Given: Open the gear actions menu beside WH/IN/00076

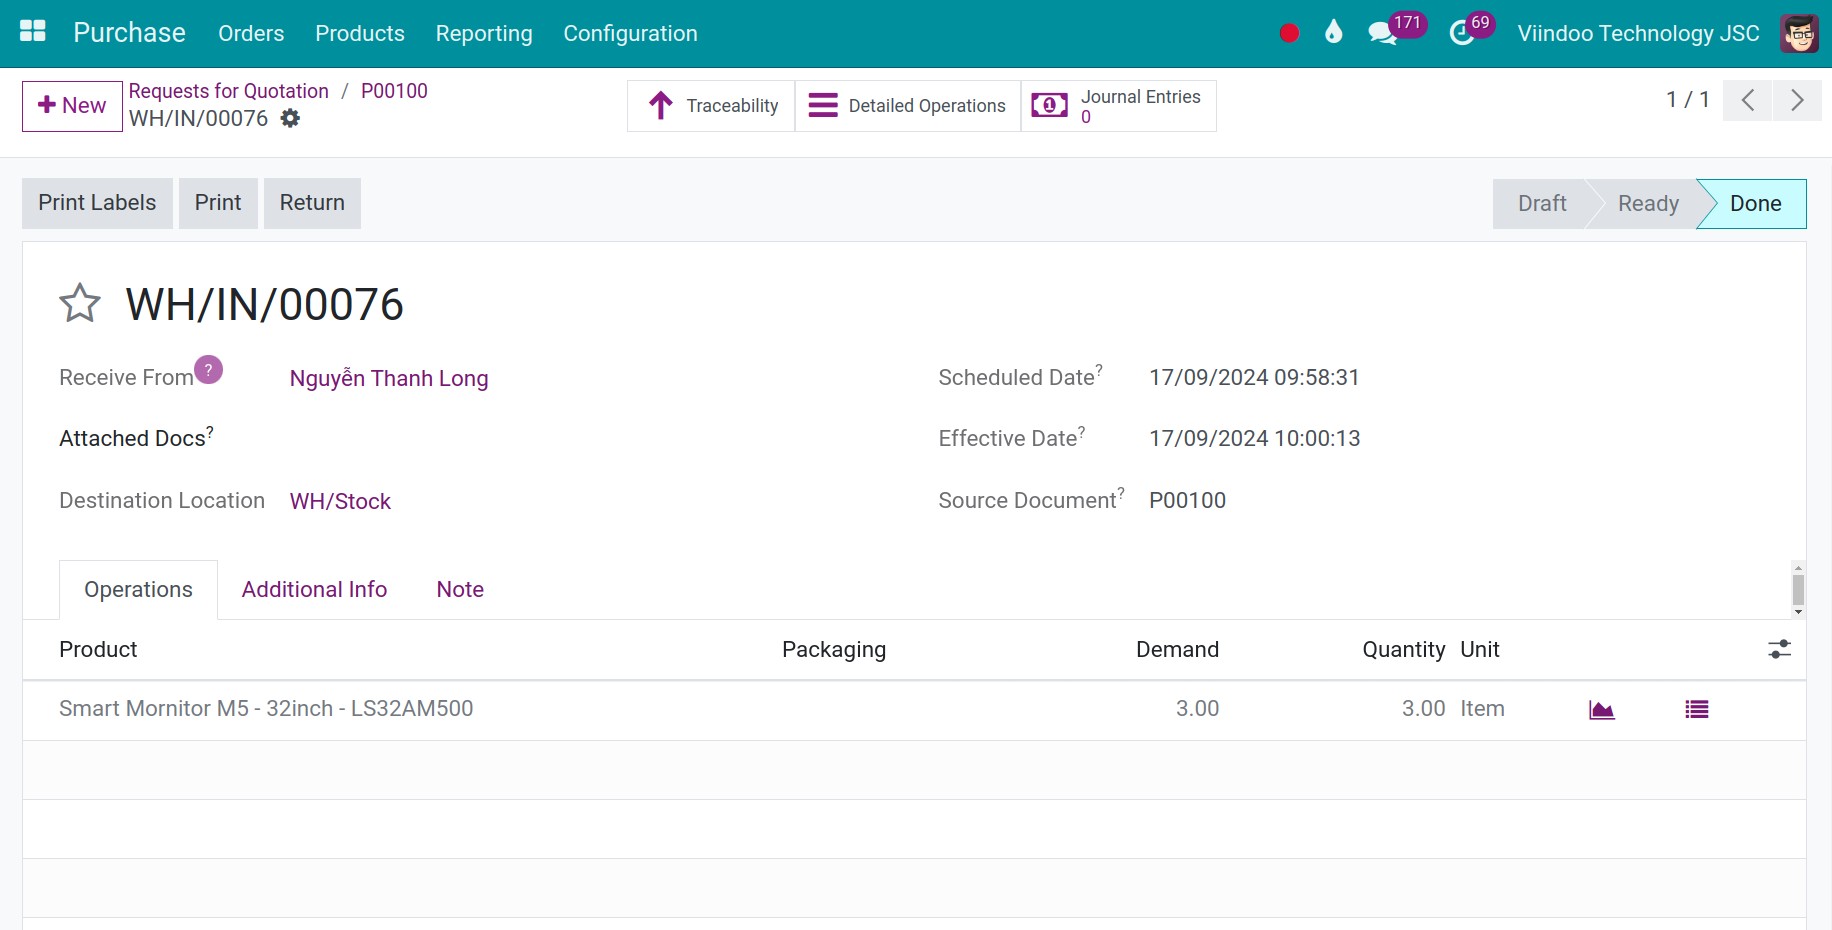Looking at the screenshot, I should (290, 118).
